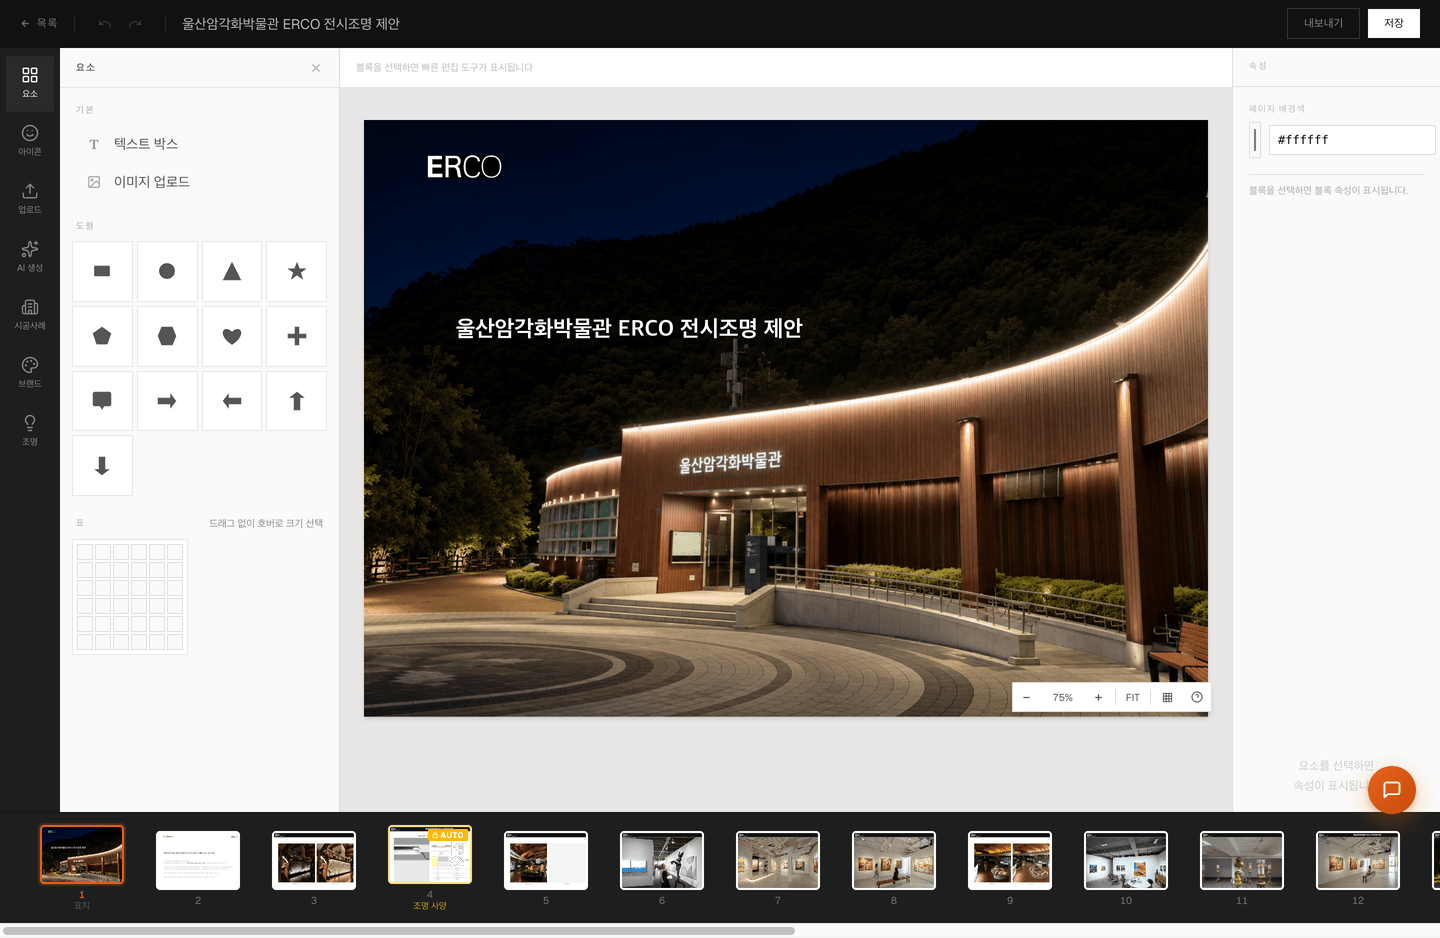Viewport: 1440px width, 938px height.
Task: Open the 시공사례 sidebar panel
Action: coord(30,314)
